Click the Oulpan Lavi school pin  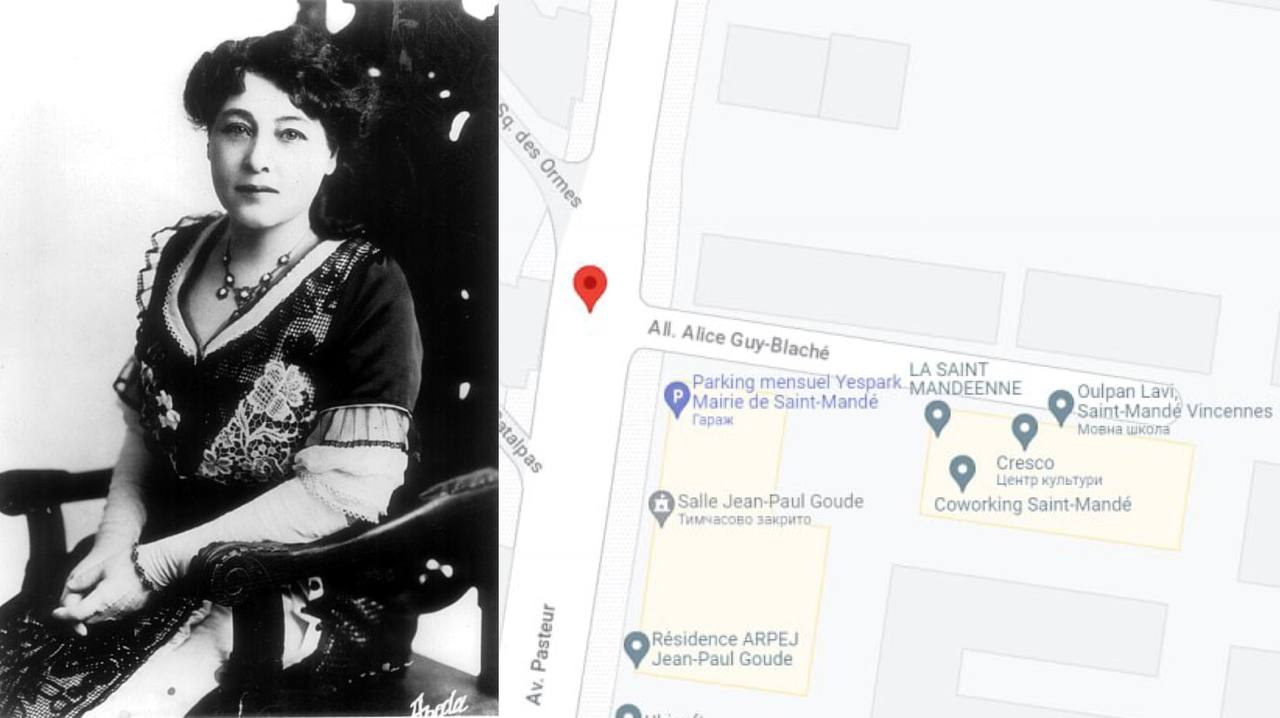click(1061, 407)
